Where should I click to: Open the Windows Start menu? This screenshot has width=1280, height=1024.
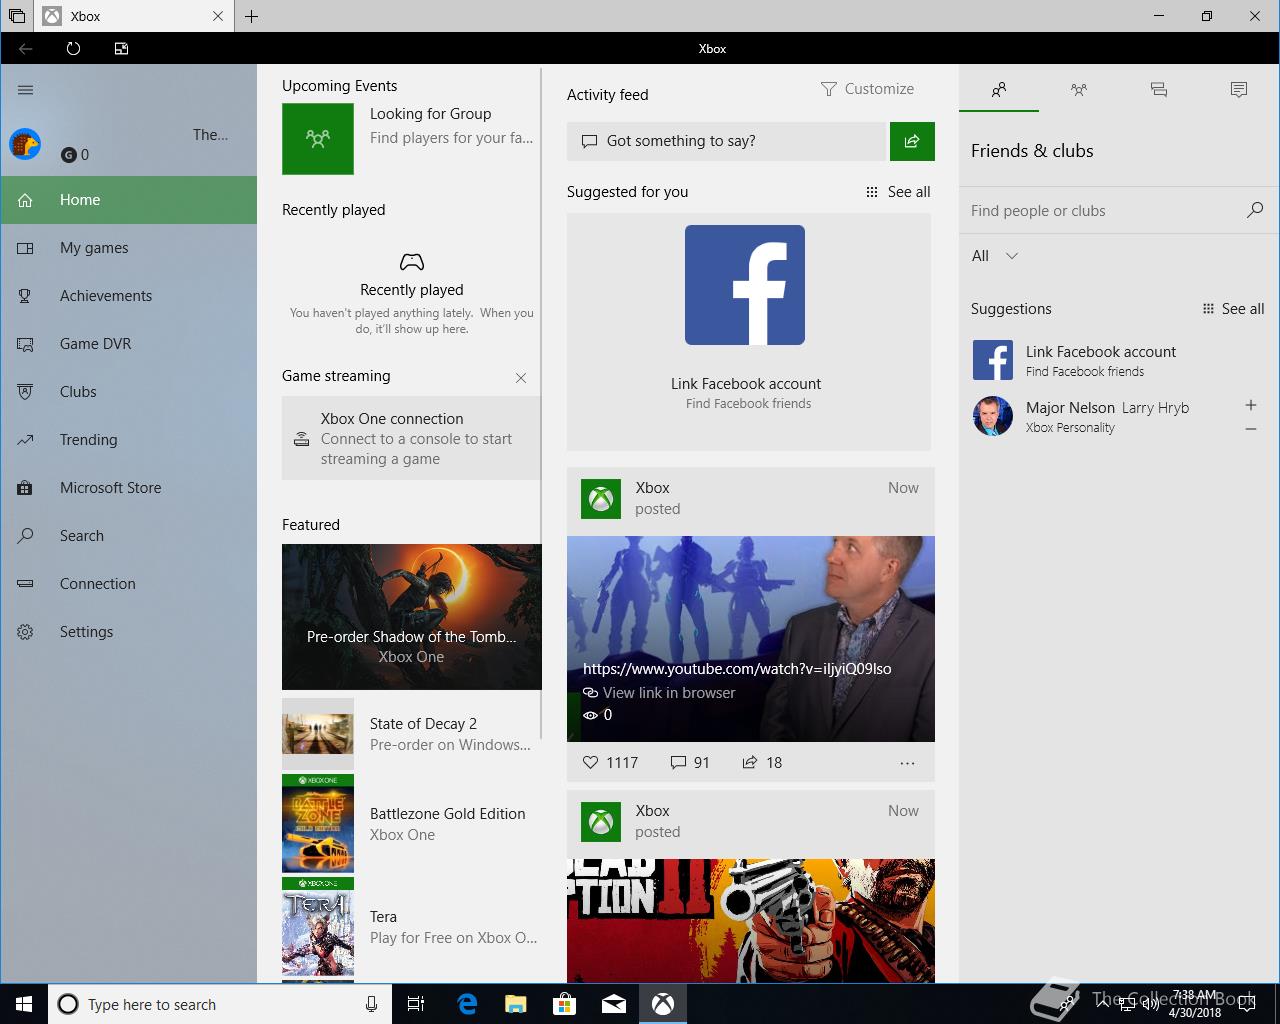point(24,1004)
